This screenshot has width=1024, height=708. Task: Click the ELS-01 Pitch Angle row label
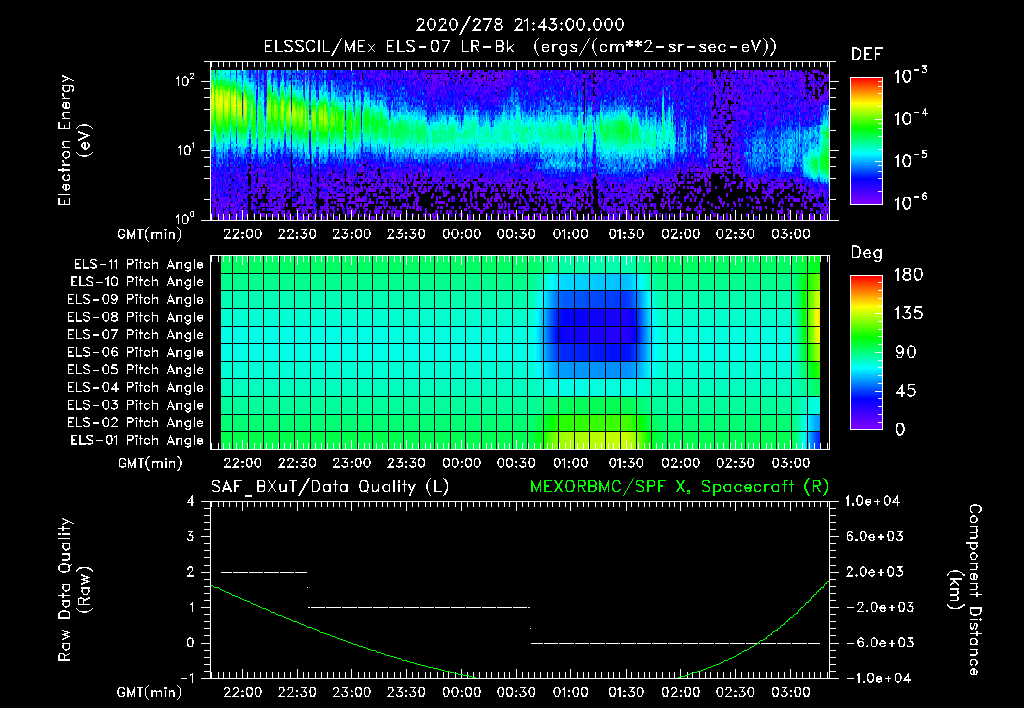tap(137, 440)
